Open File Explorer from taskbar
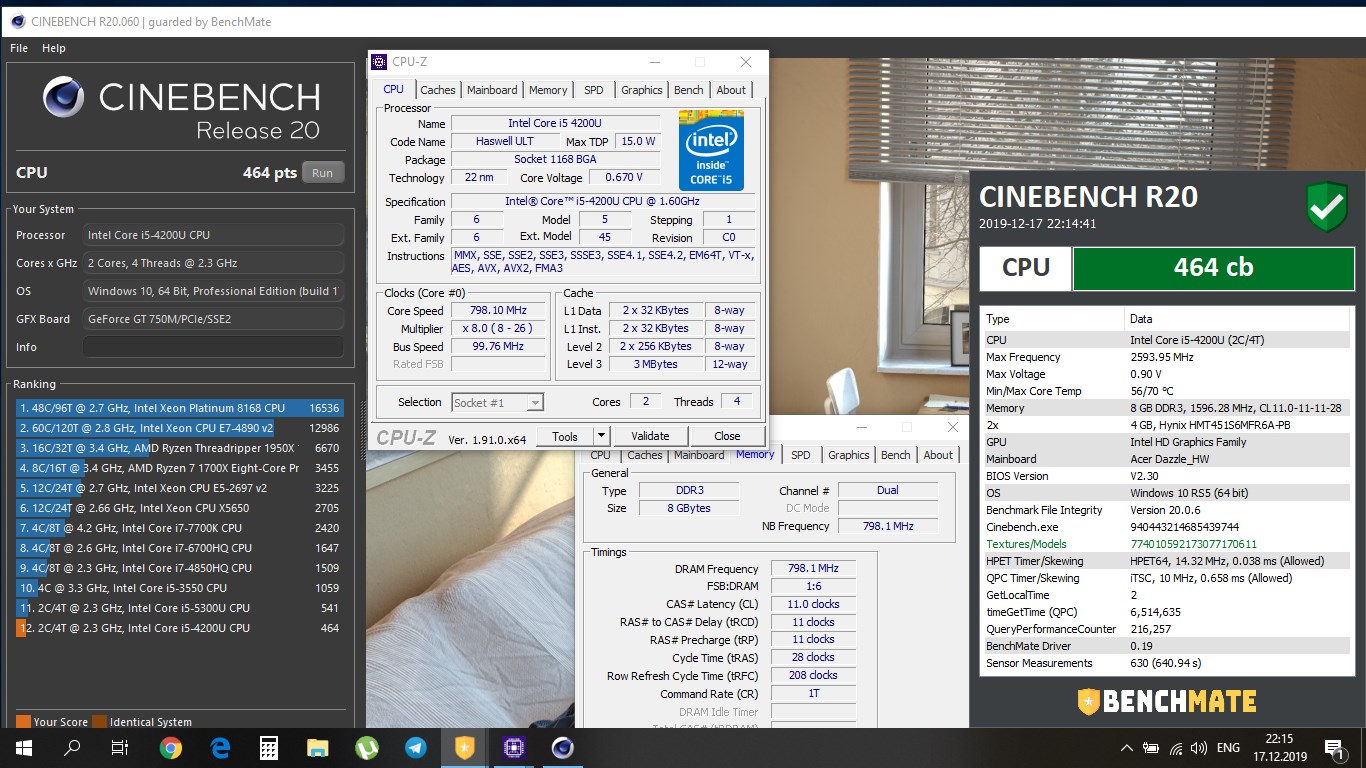This screenshot has width=1366, height=768. [317, 747]
